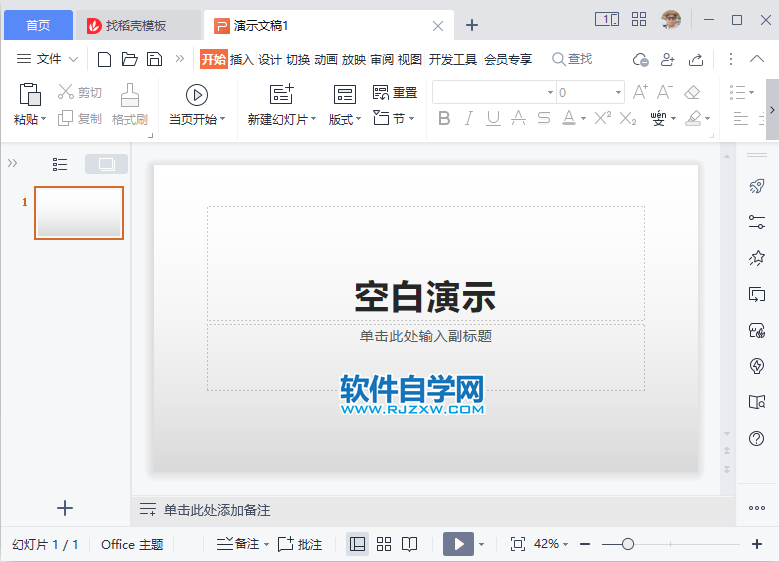Viewport: 779px width, 562px height.
Task: Open the Review (审阅) ribbon tab
Action: click(382, 60)
